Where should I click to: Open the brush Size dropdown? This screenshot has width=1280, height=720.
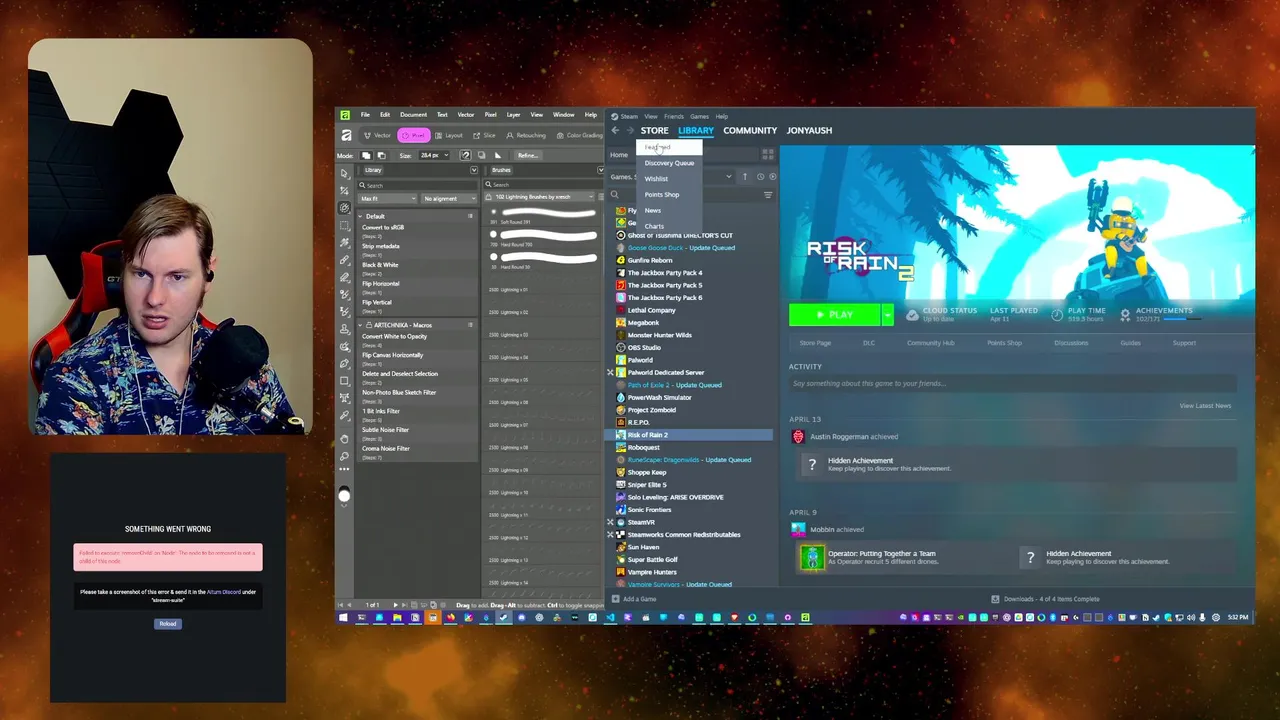tap(447, 155)
